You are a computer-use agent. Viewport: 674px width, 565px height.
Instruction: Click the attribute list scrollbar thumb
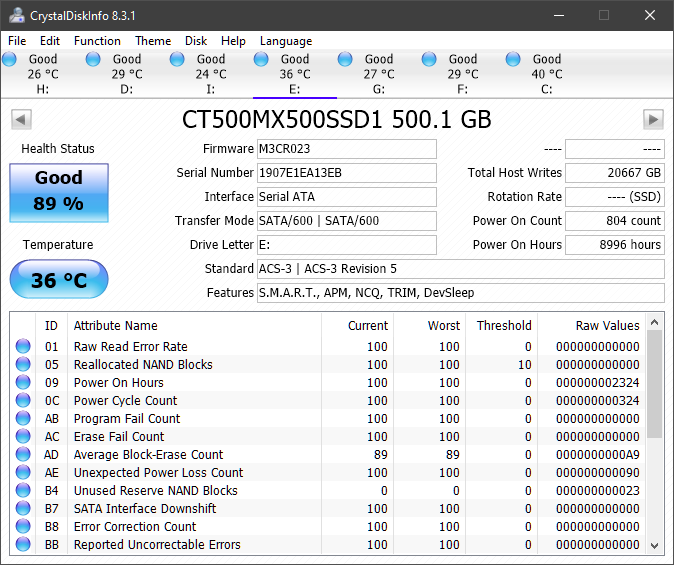click(x=655, y=384)
